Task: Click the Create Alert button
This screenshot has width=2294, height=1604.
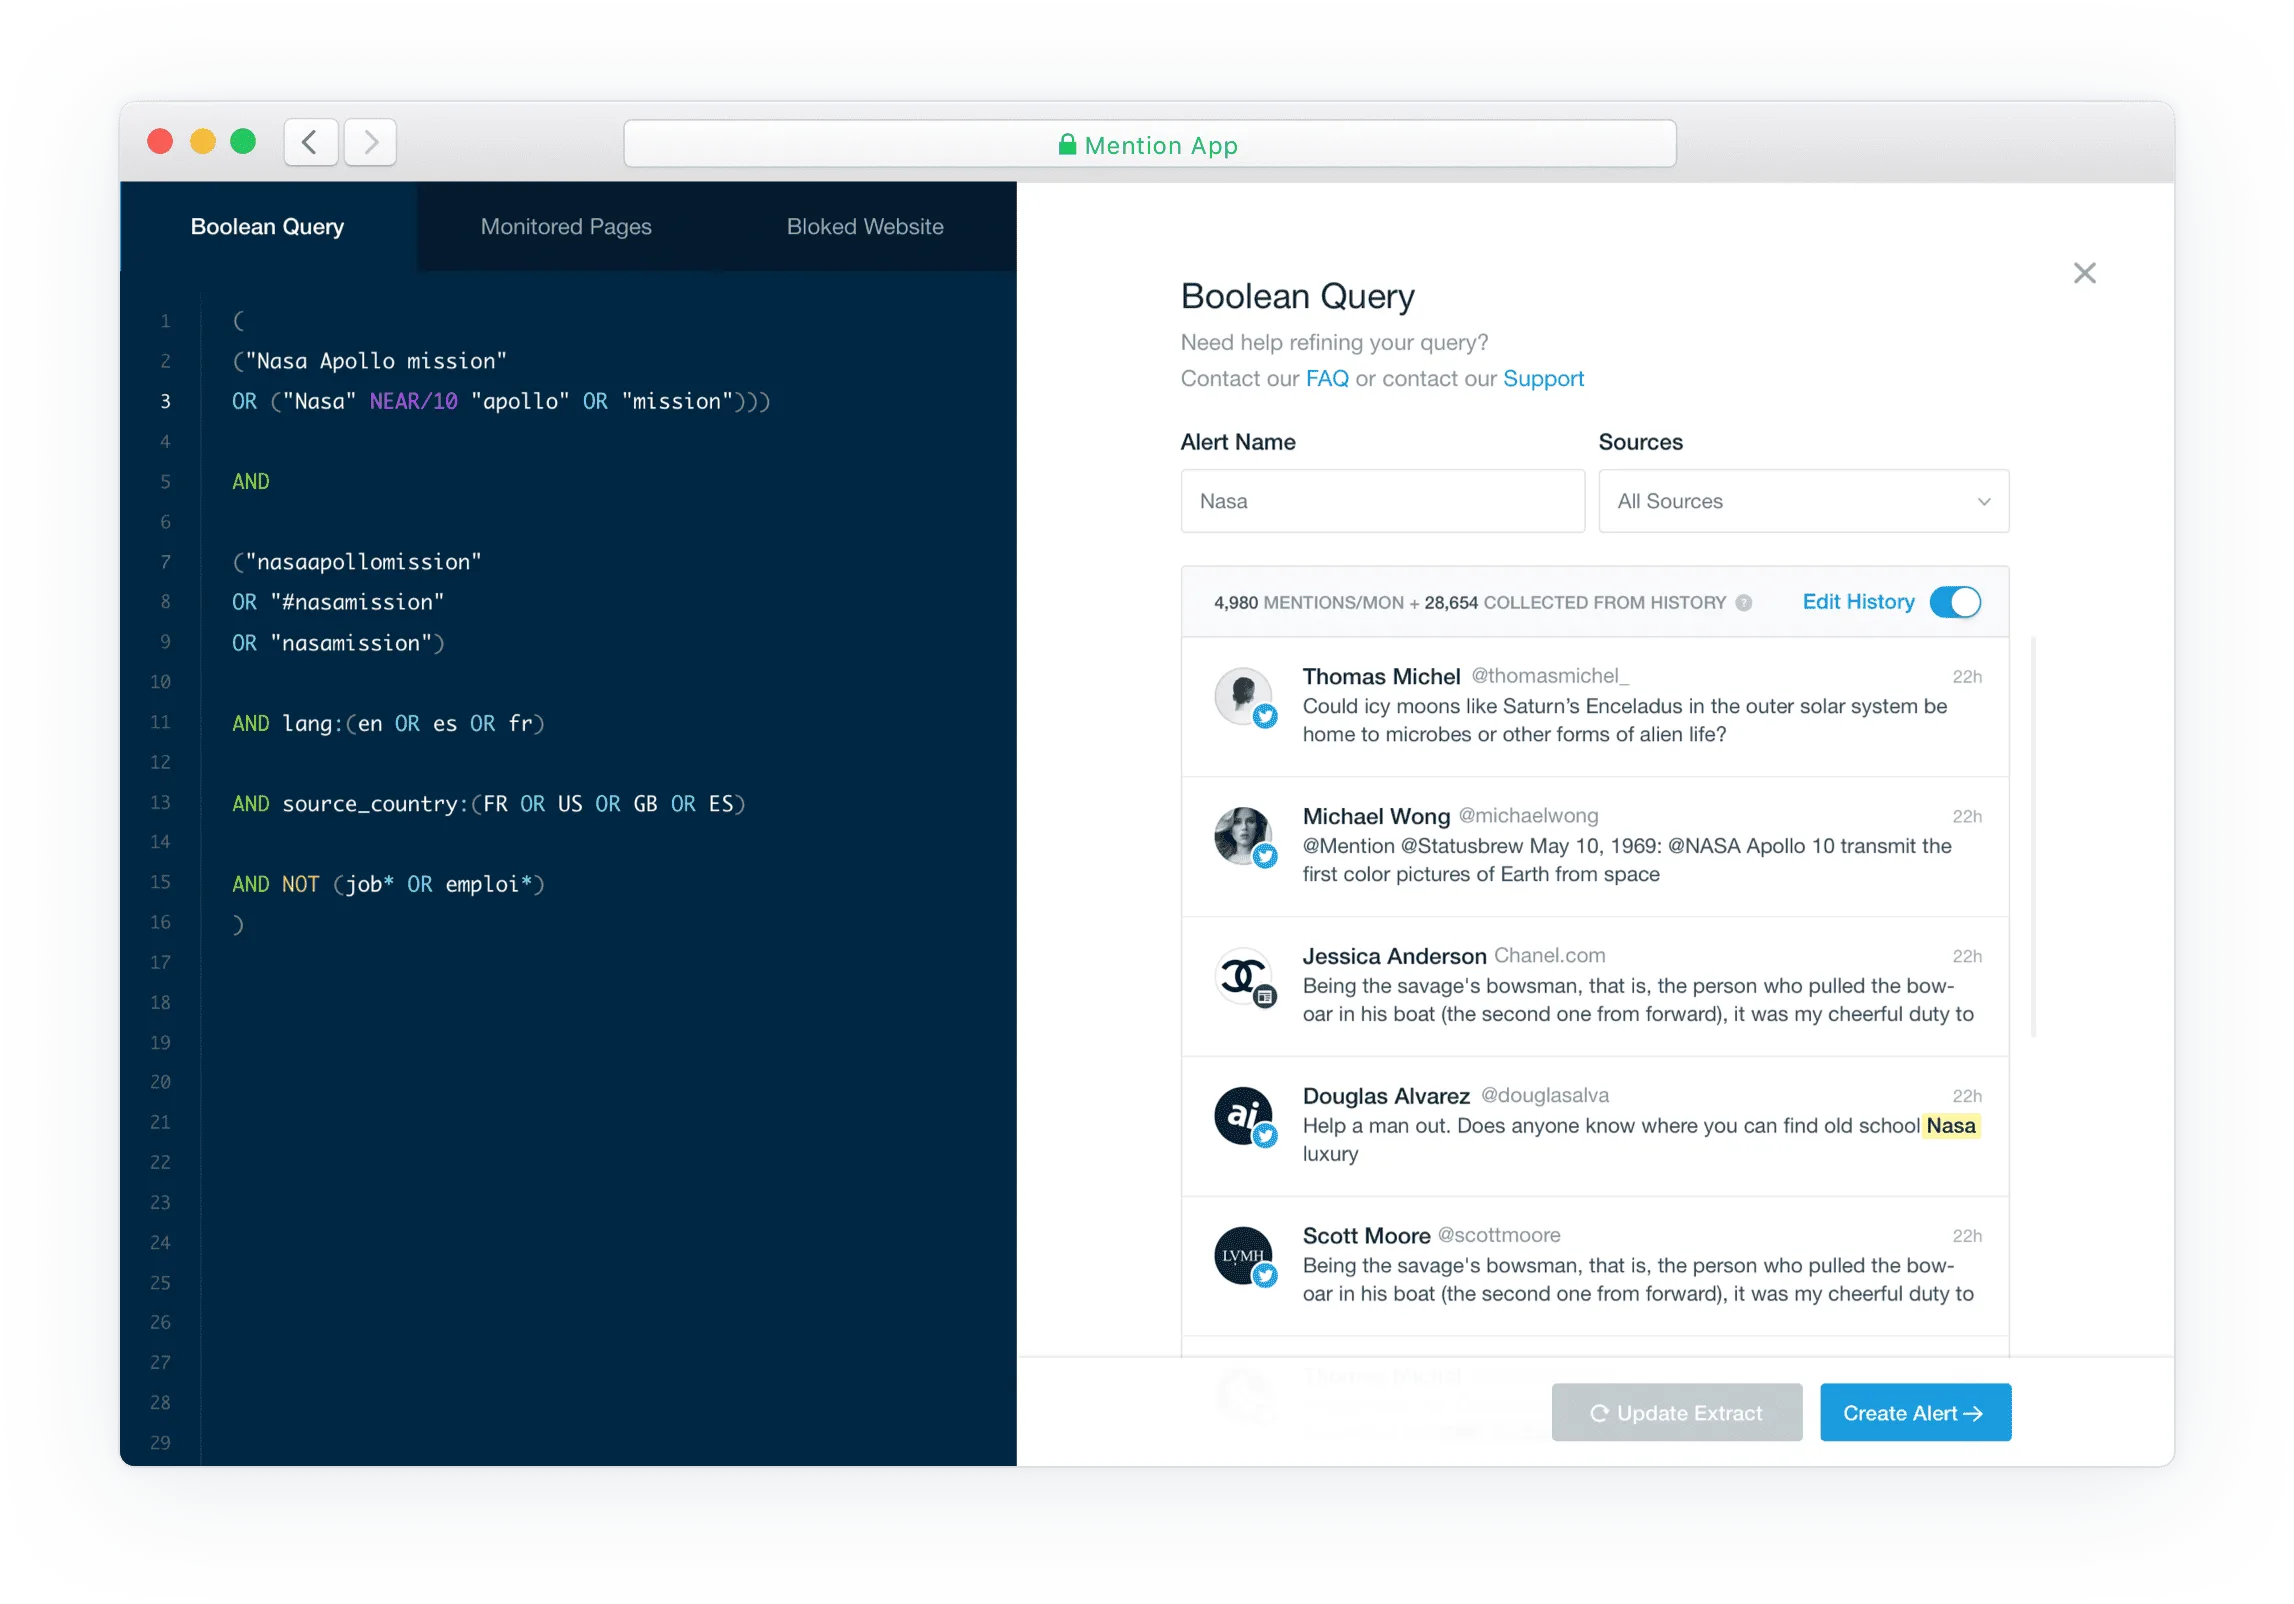Action: click(1914, 1412)
